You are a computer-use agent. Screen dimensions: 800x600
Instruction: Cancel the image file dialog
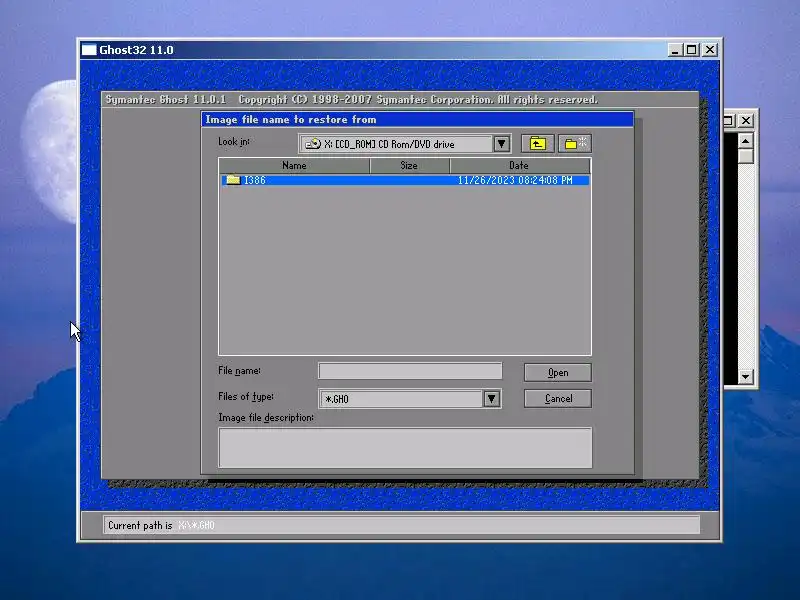[x=558, y=398]
